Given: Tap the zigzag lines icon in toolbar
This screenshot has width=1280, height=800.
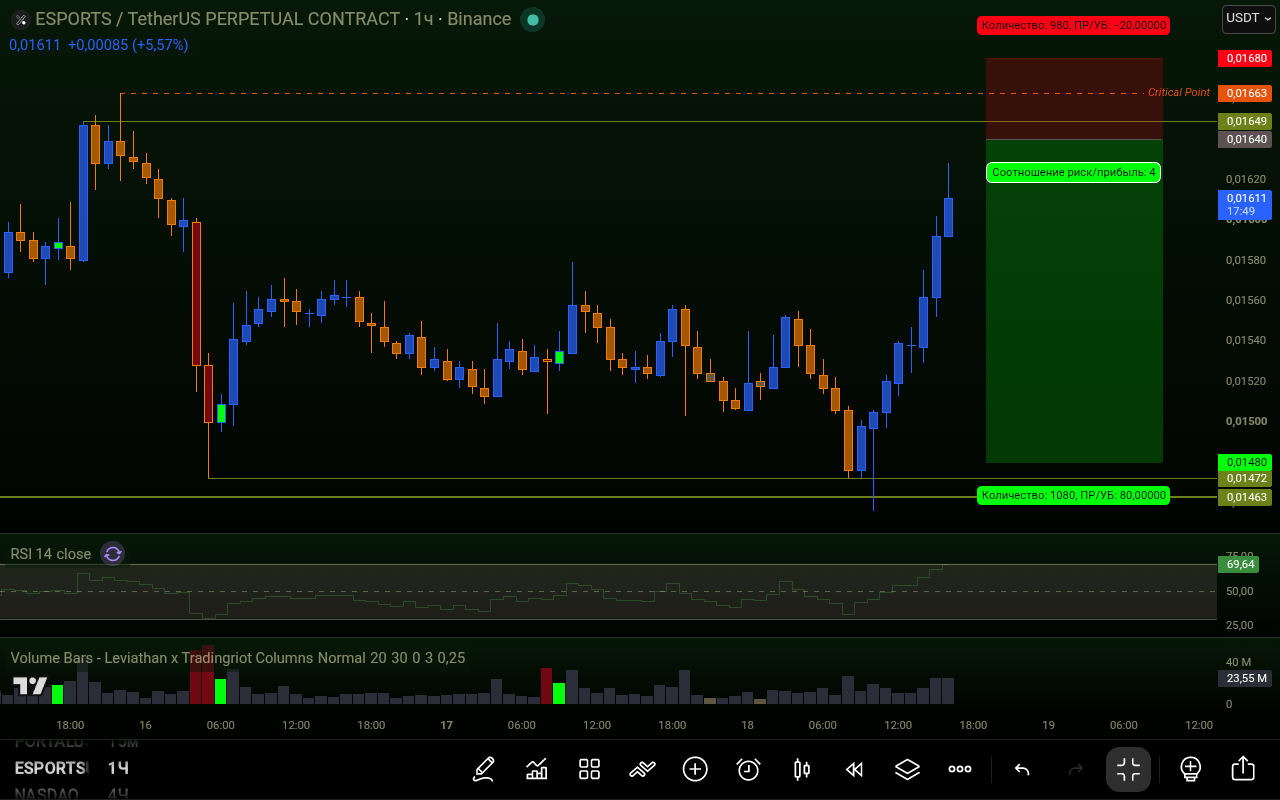Looking at the screenshot, I should (x=642, y=769).
